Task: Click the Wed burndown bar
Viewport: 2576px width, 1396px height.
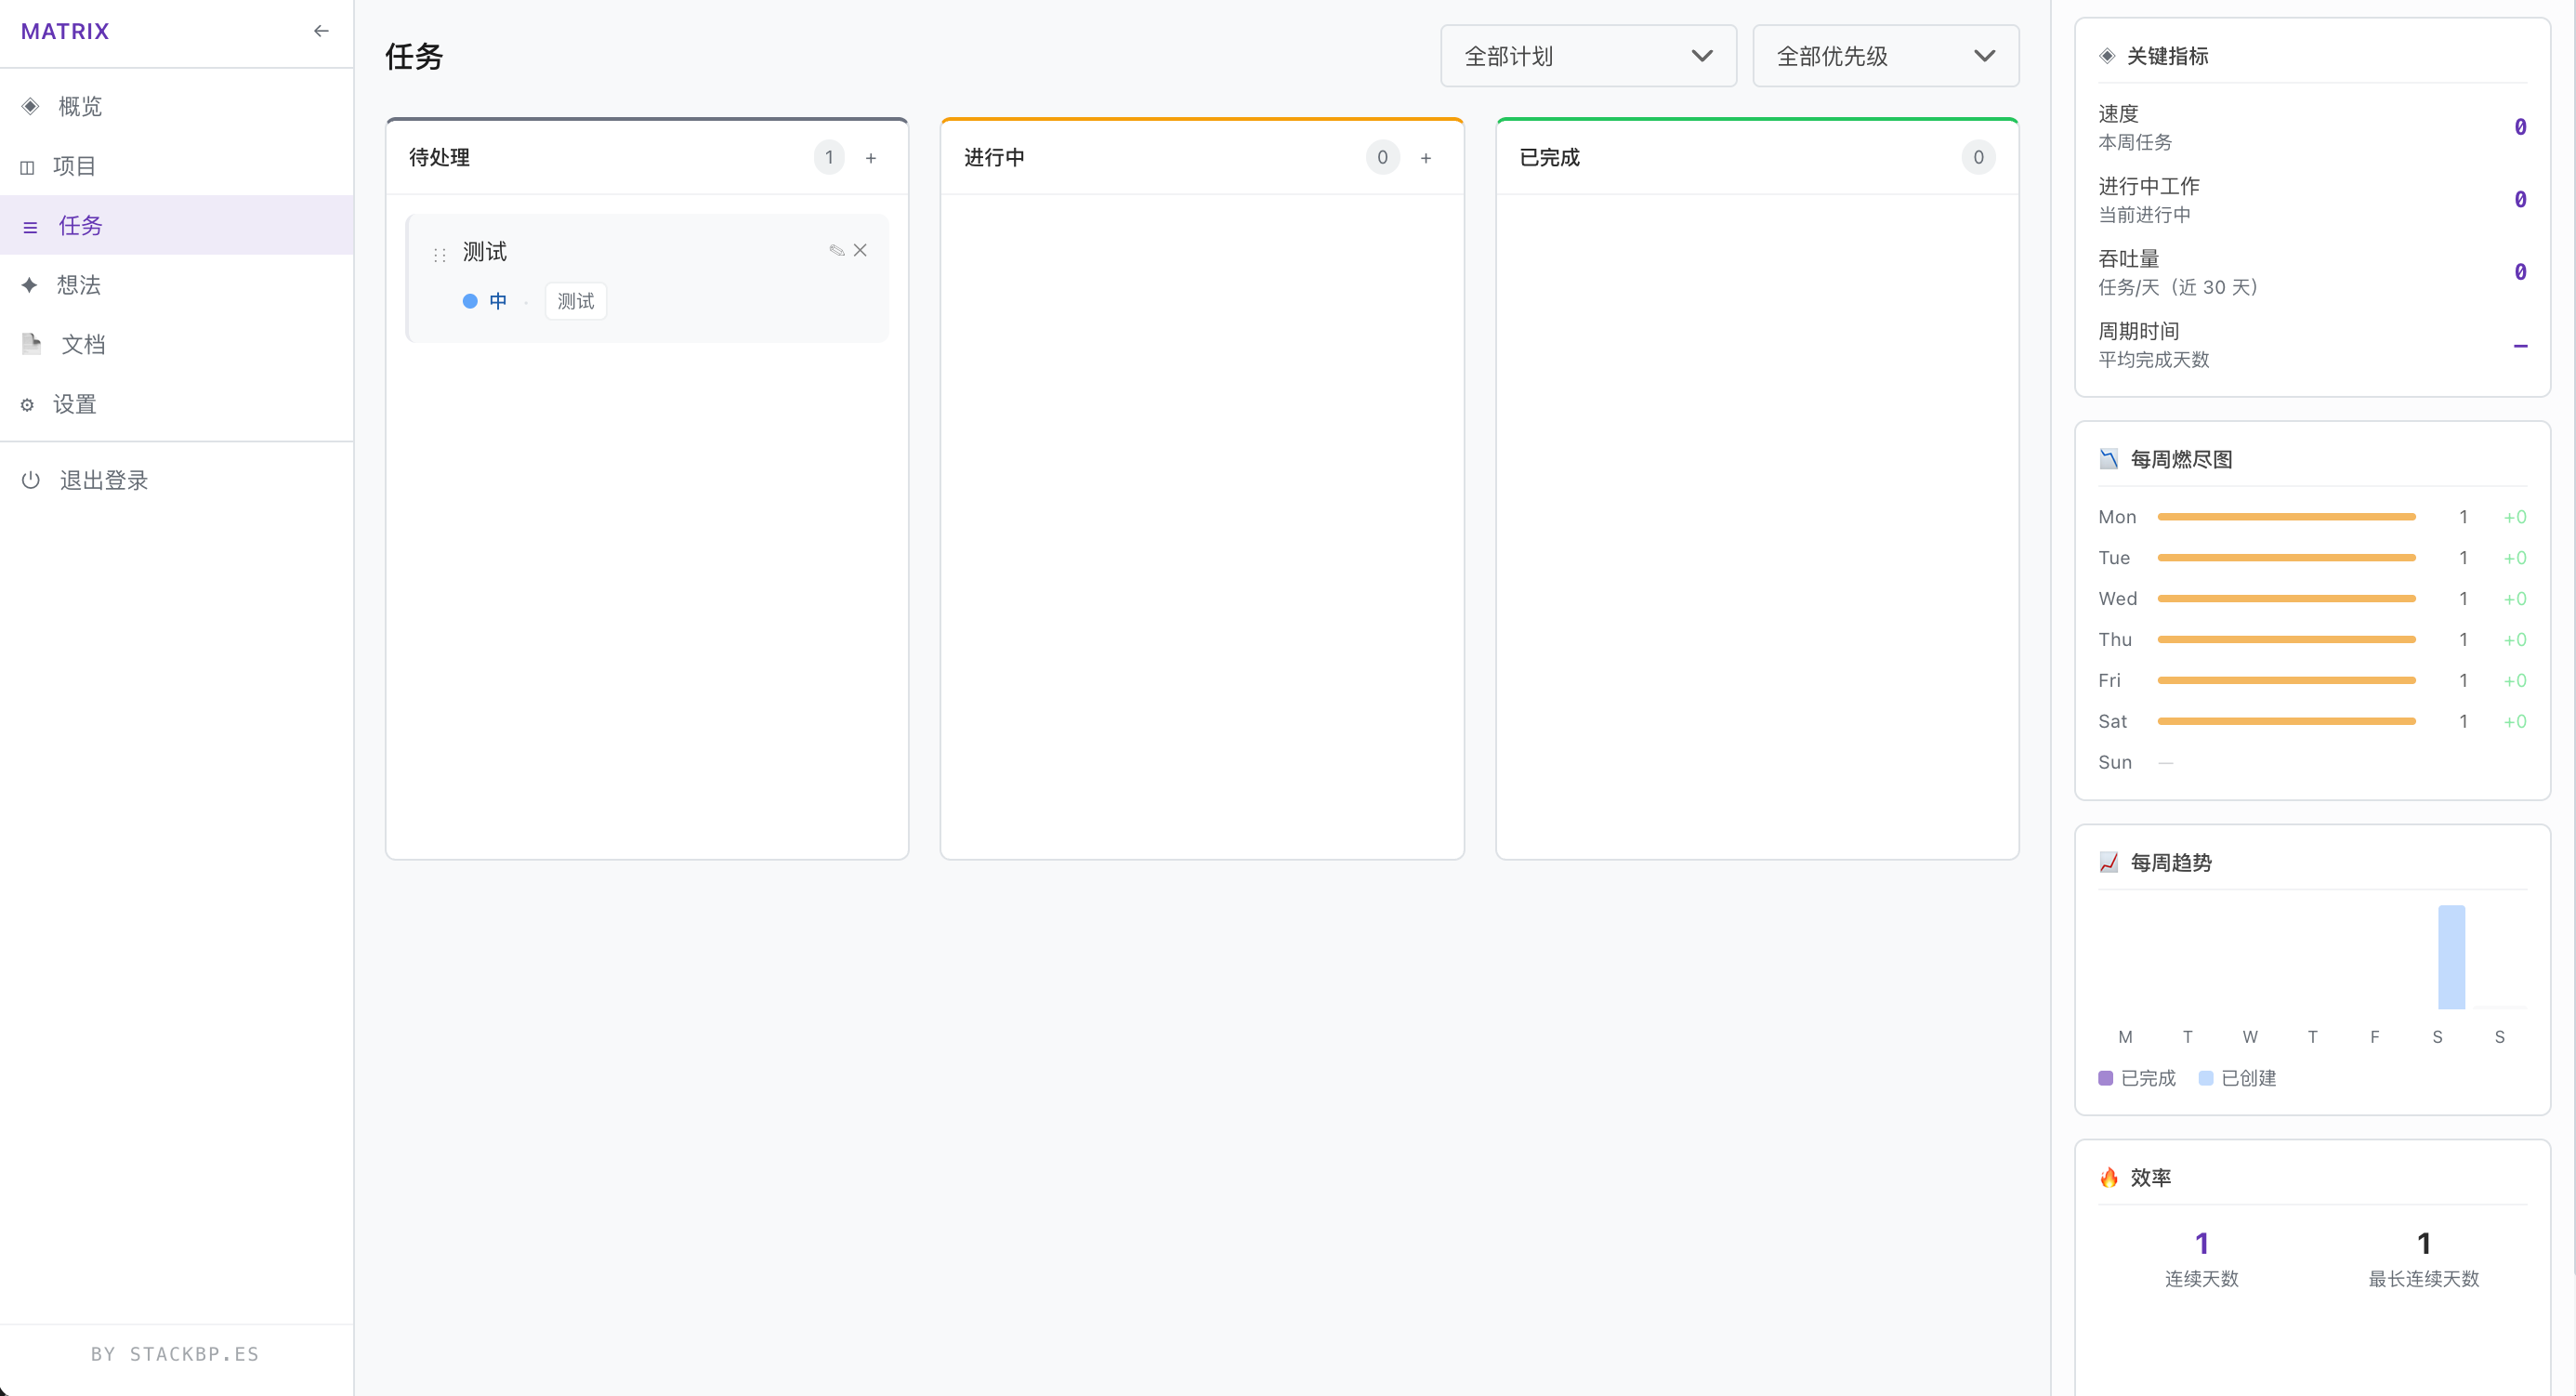Action: click(2286, 598)
